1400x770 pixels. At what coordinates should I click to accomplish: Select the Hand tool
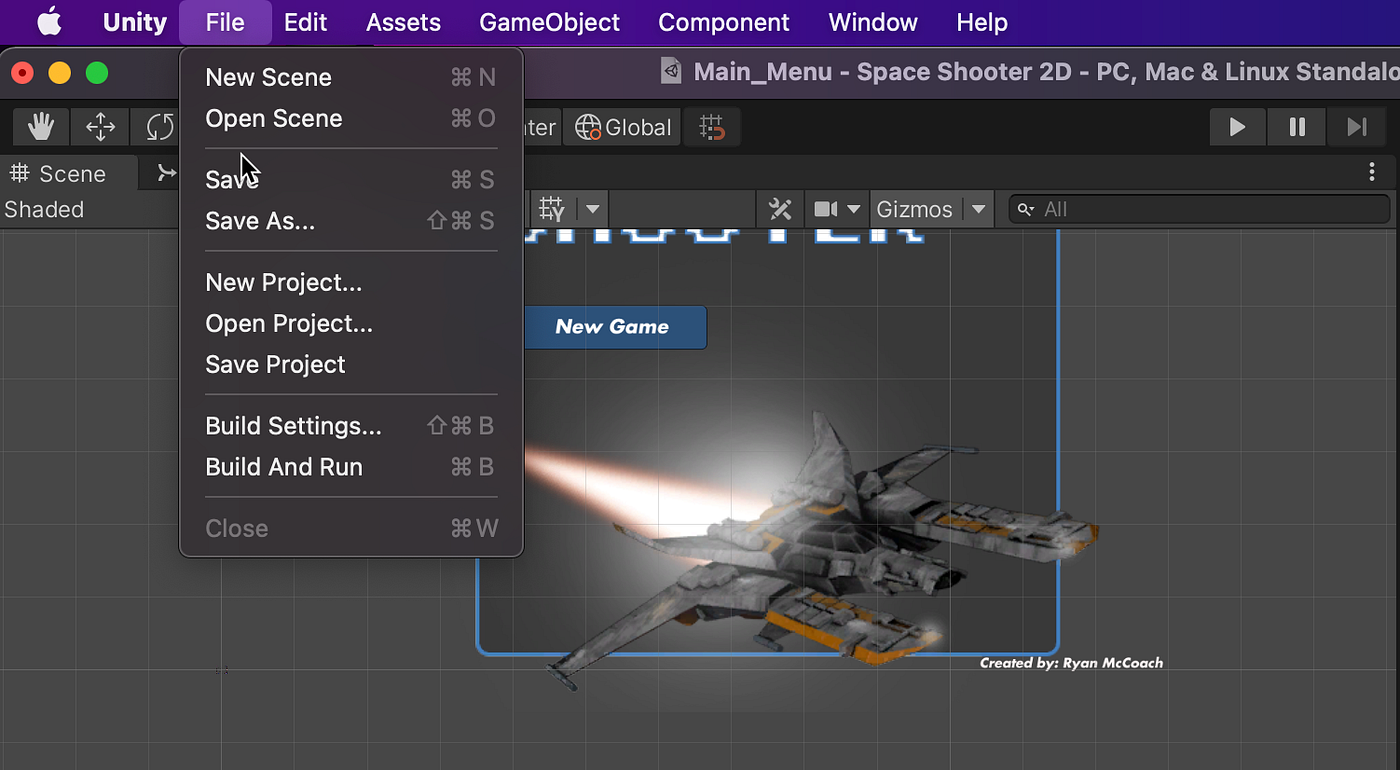click(41, 127)
